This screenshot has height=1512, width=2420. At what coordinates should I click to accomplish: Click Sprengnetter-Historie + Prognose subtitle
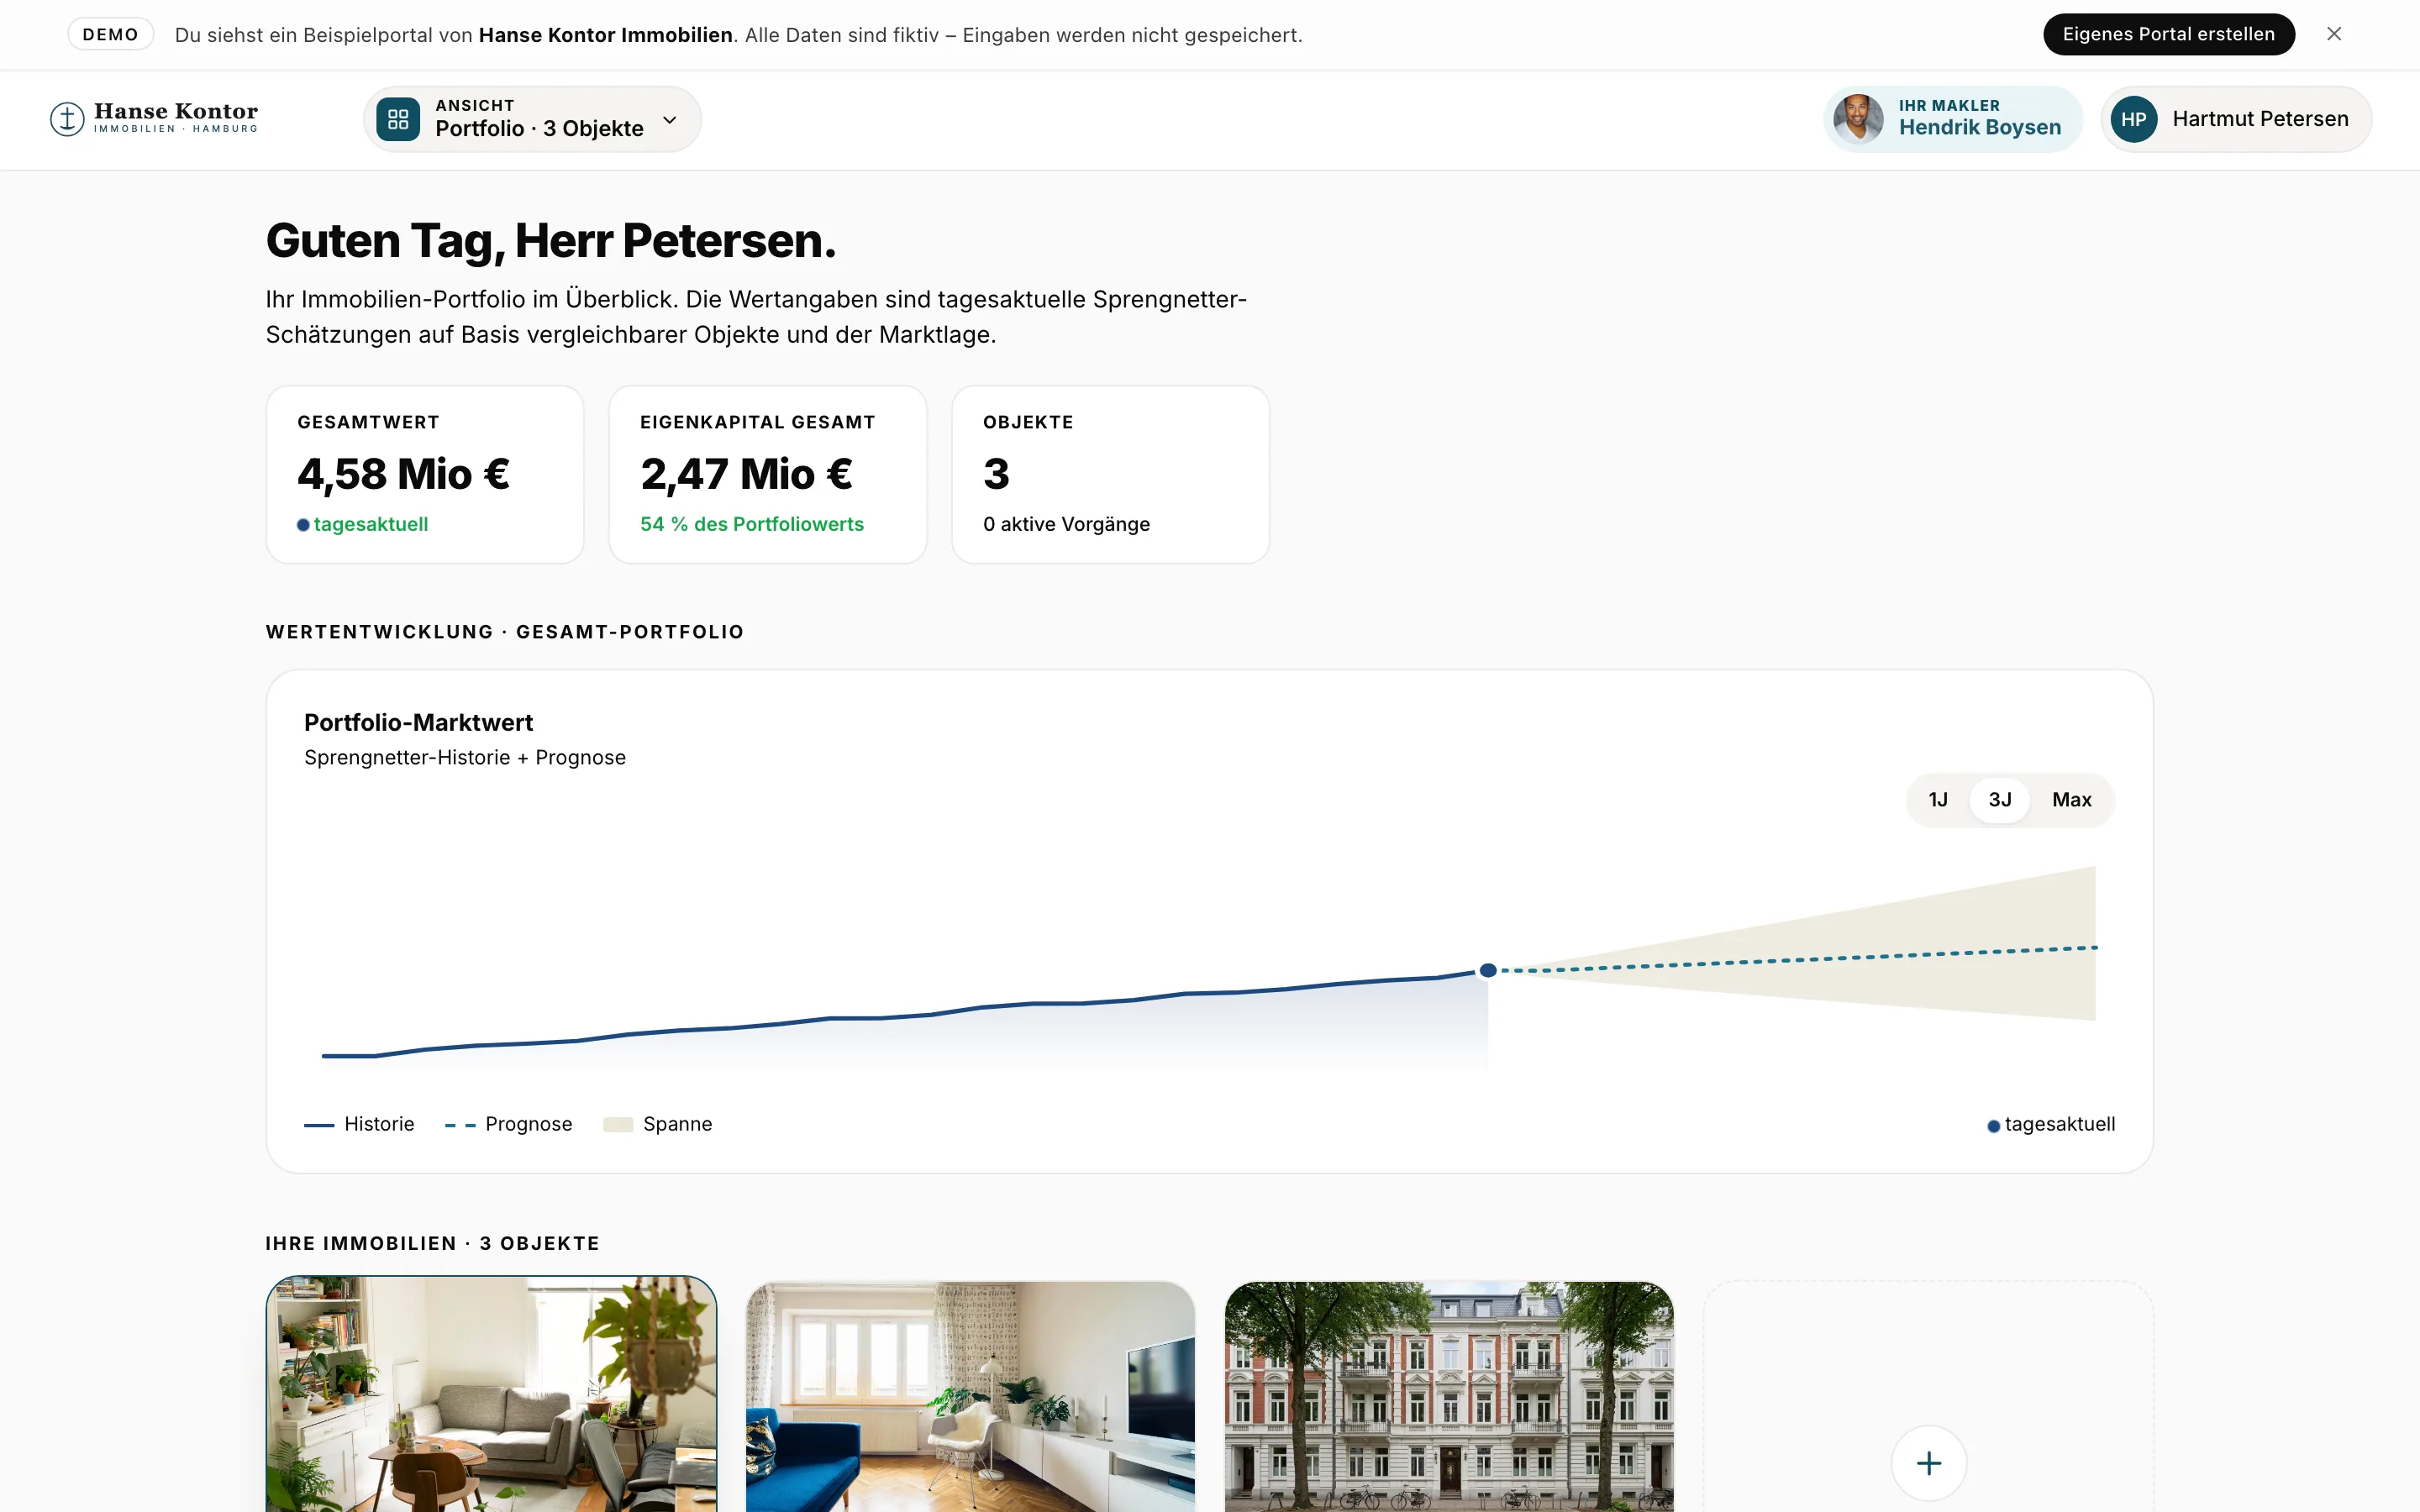click(465, 757)
